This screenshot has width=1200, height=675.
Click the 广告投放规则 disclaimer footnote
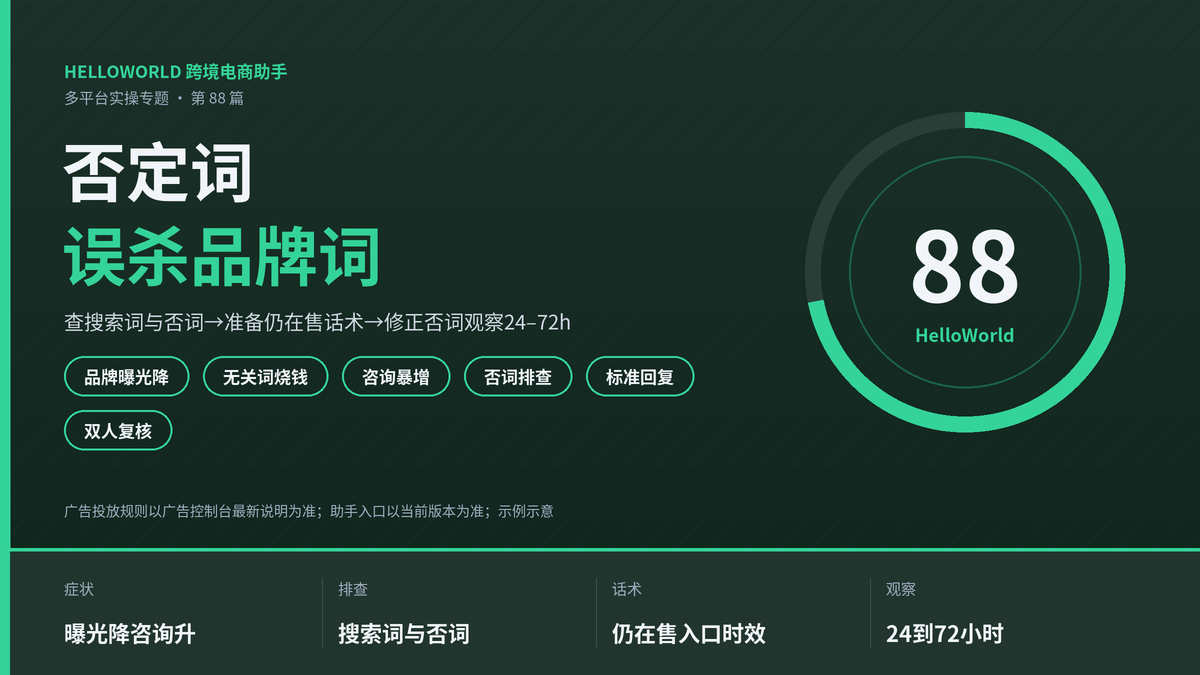pos(309,511)
